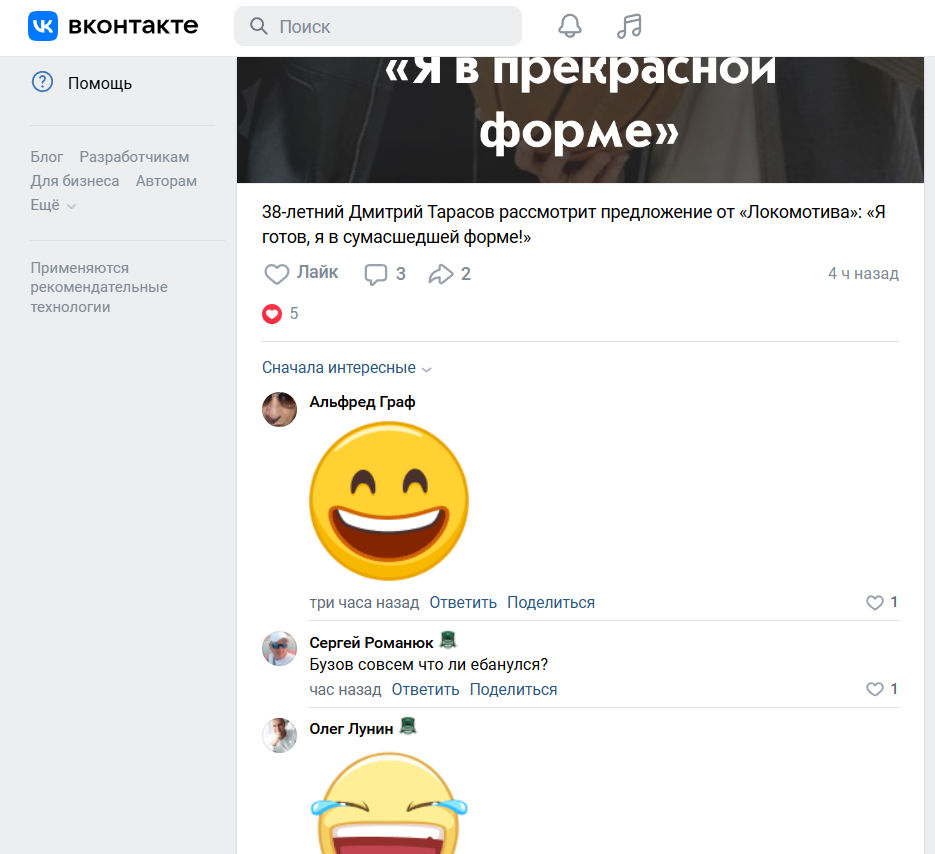Image resolution: width=935 pixels, height=854 pixels.
Task: Open the «Я в прекрасной форме» post image
Action: [580, 119]
